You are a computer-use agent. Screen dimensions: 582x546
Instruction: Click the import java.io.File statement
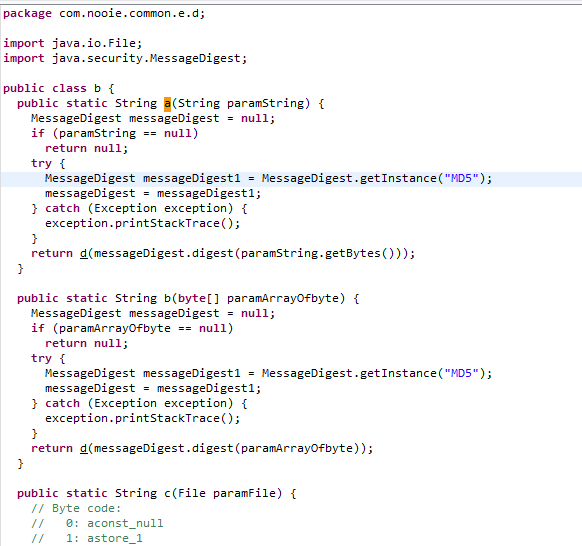(x=73, y=43)
